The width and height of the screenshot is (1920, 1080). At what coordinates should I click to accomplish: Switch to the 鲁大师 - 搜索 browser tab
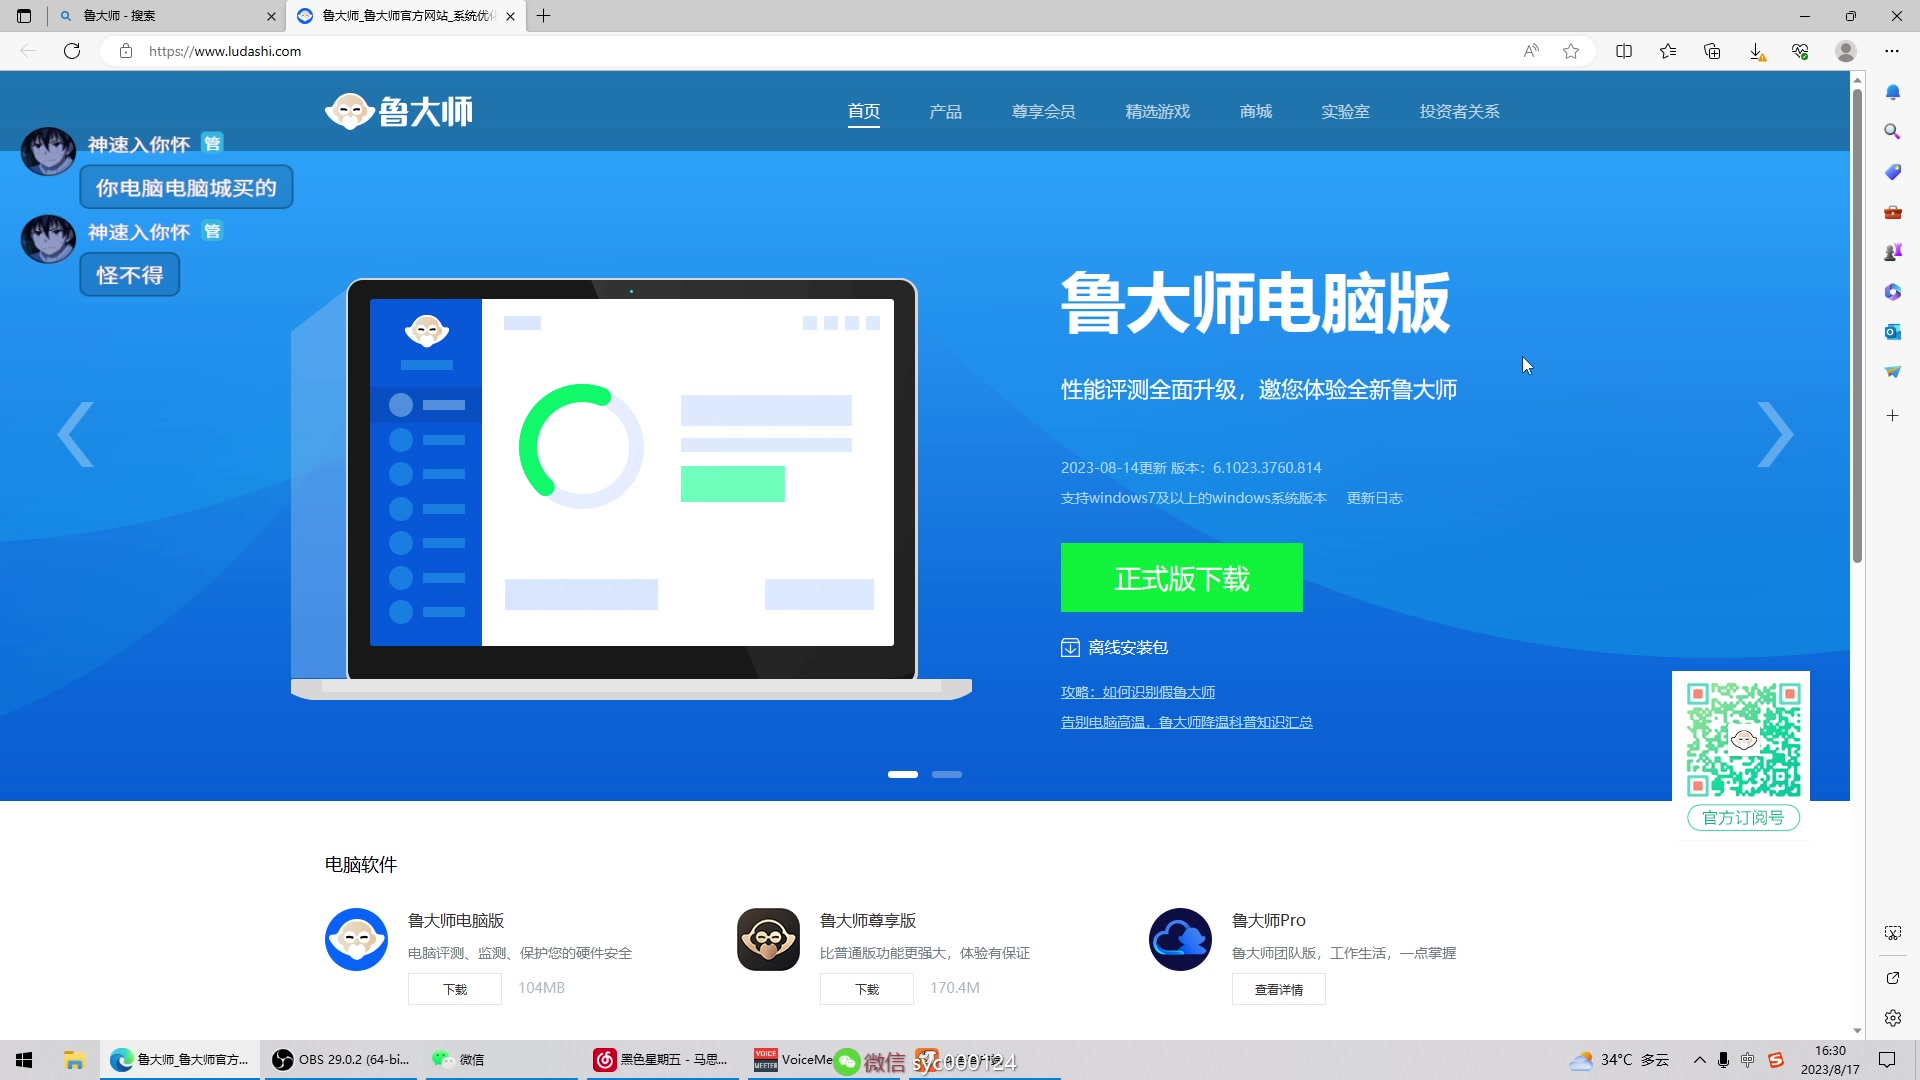coord(165,16)
